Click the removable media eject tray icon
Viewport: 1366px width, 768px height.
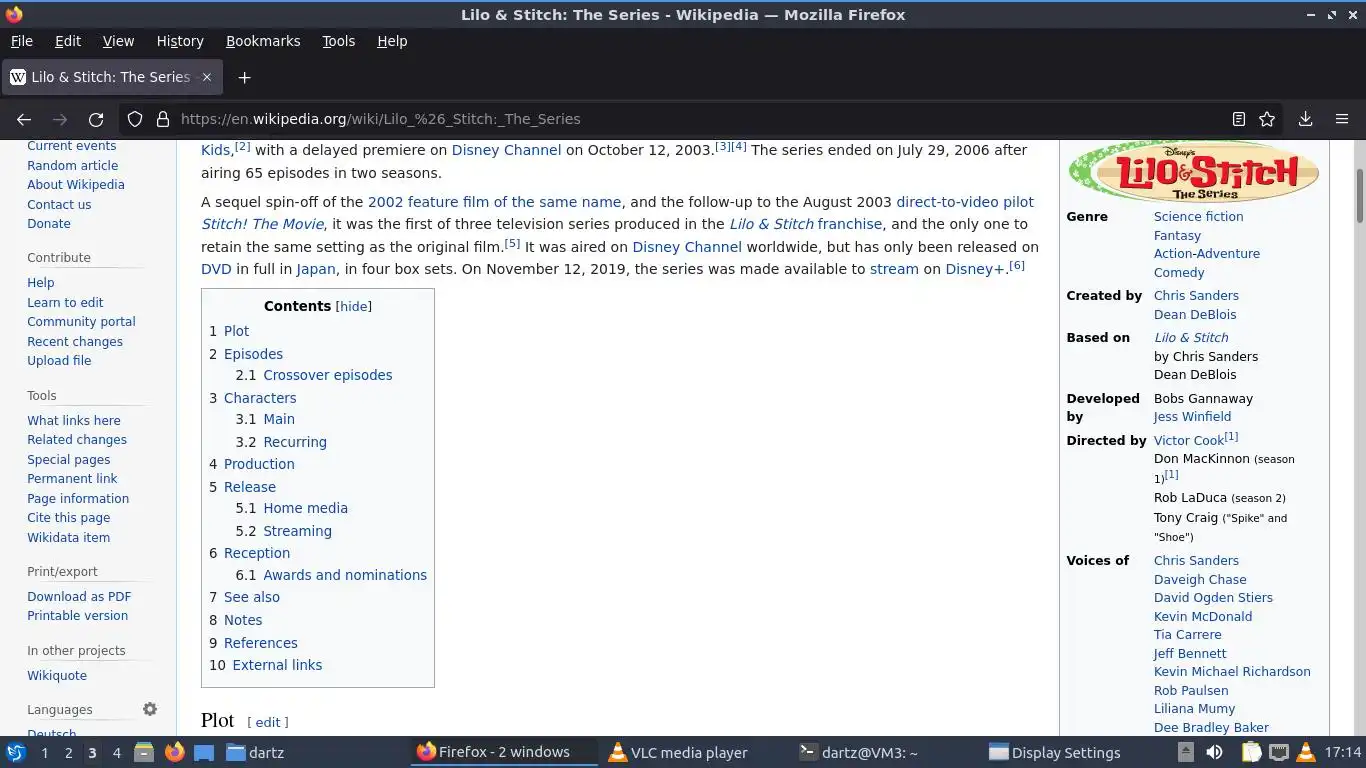point(1185,753)
